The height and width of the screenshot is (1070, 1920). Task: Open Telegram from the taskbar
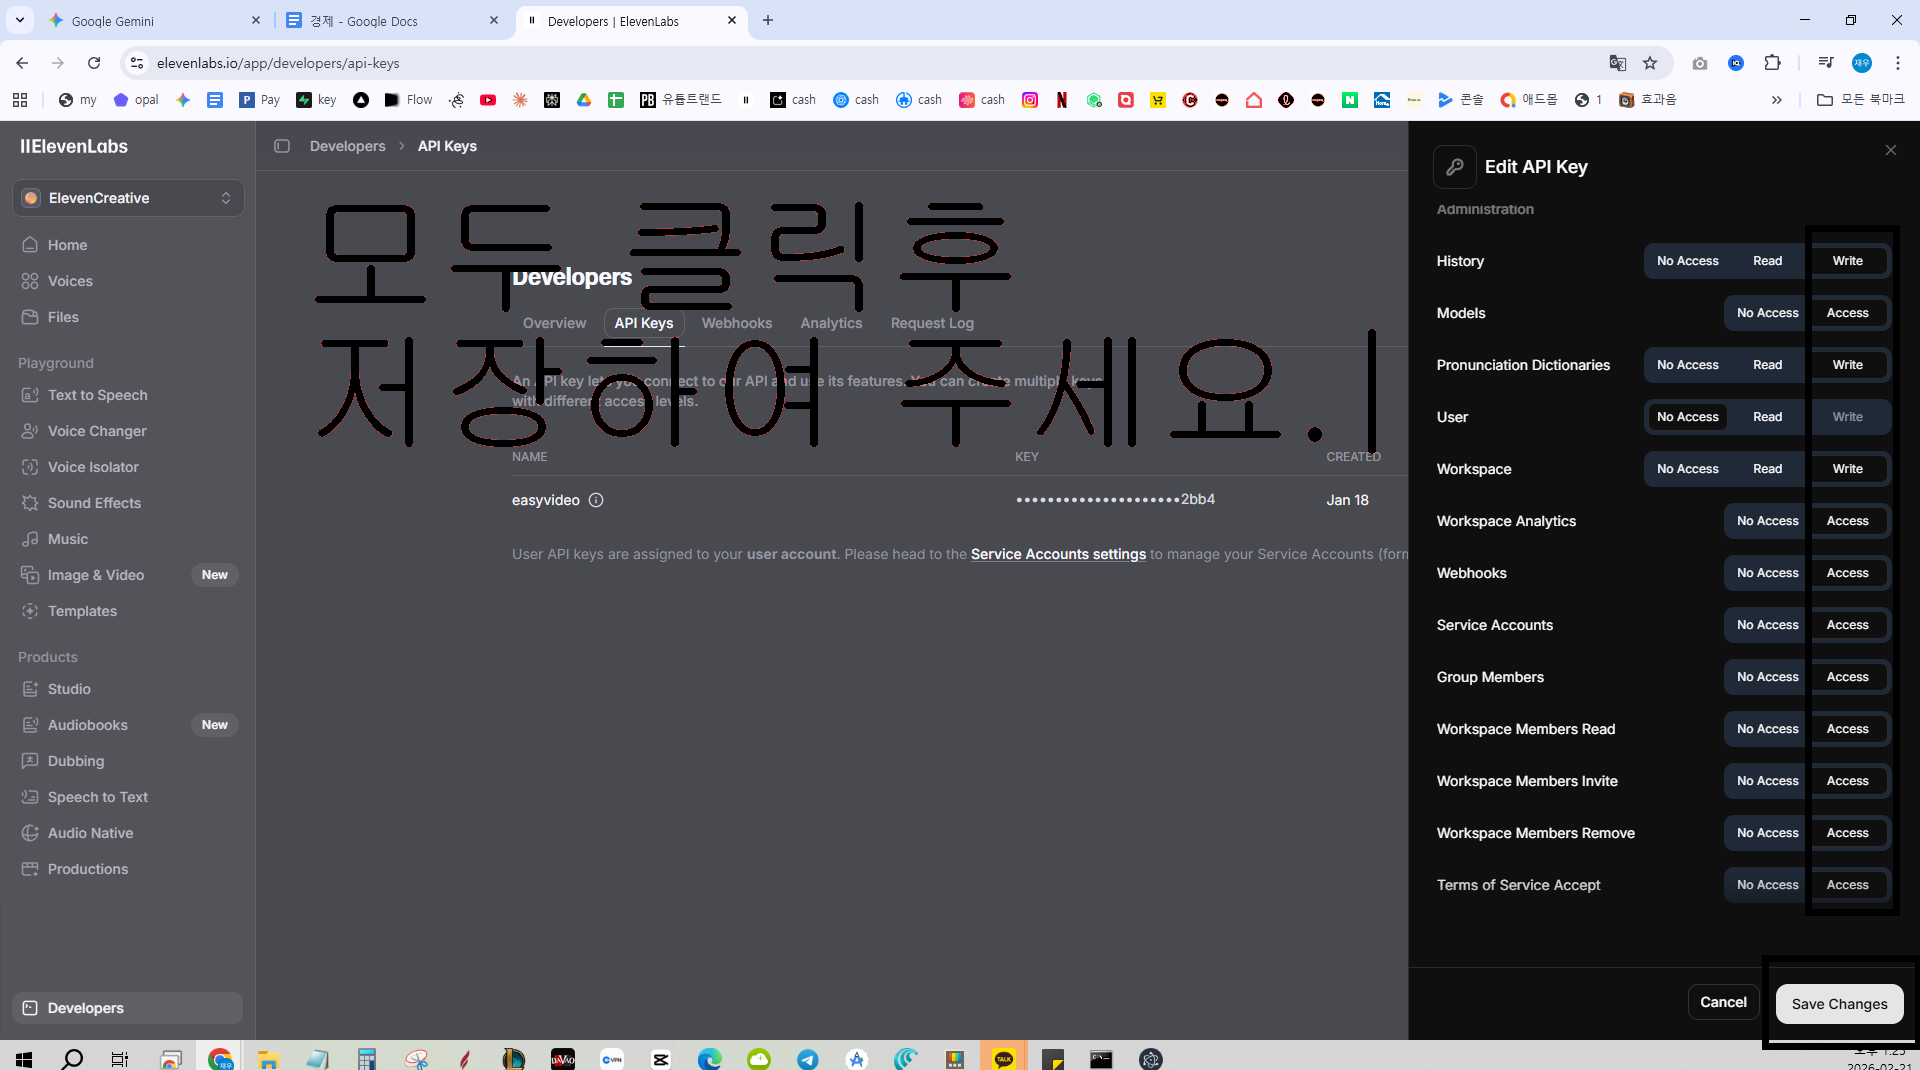pos(808,1058)
